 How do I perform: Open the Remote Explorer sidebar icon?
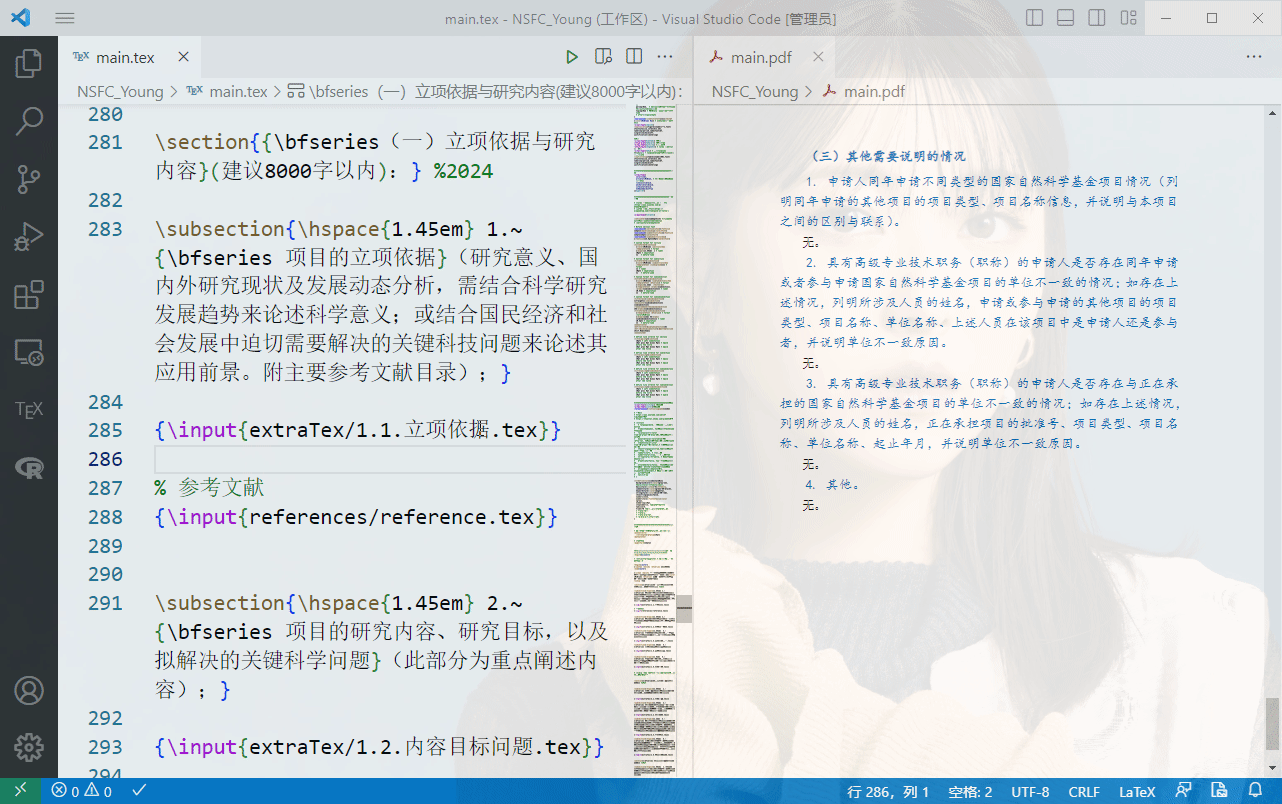coord(29,352)
